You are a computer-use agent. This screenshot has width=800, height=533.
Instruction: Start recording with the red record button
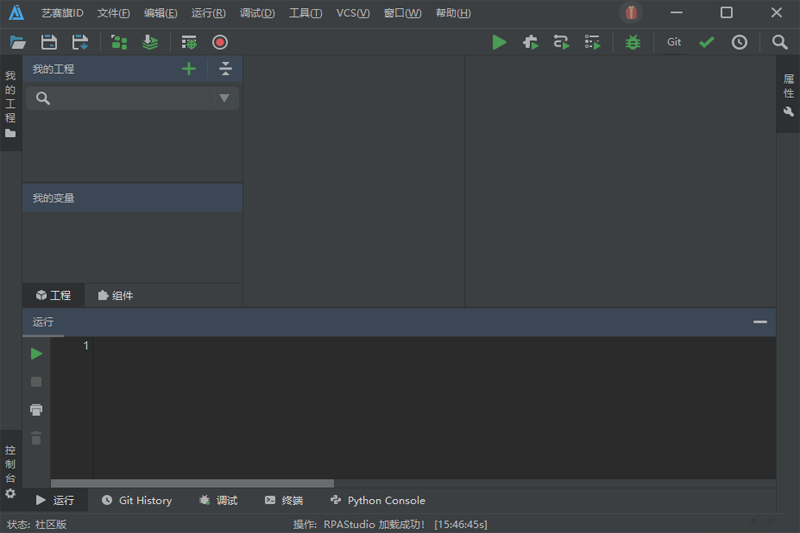pyautogui.click(x=220, y=42)
